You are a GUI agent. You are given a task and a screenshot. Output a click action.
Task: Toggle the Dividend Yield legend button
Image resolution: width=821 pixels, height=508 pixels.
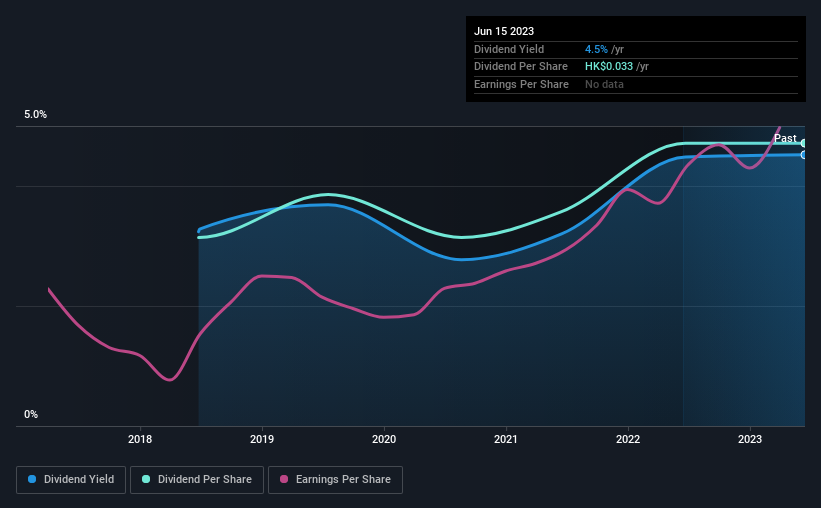(71, 480)
